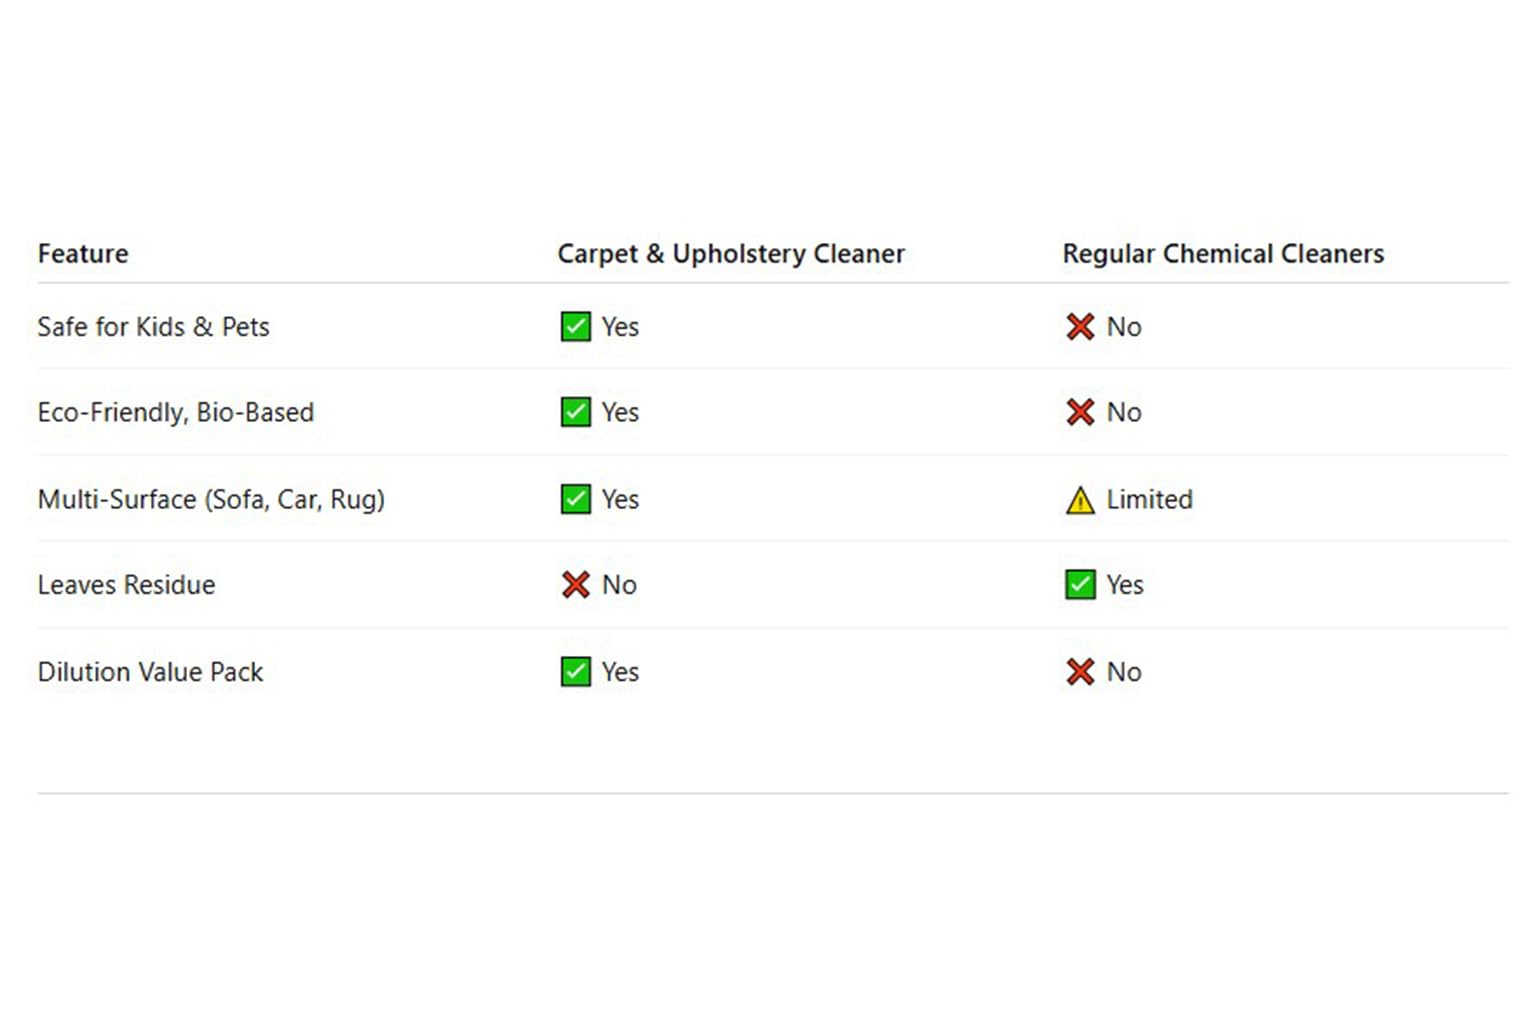Click red X in Safe for Kids row
This screenshot has width=1536, height=1024.
1080,327
